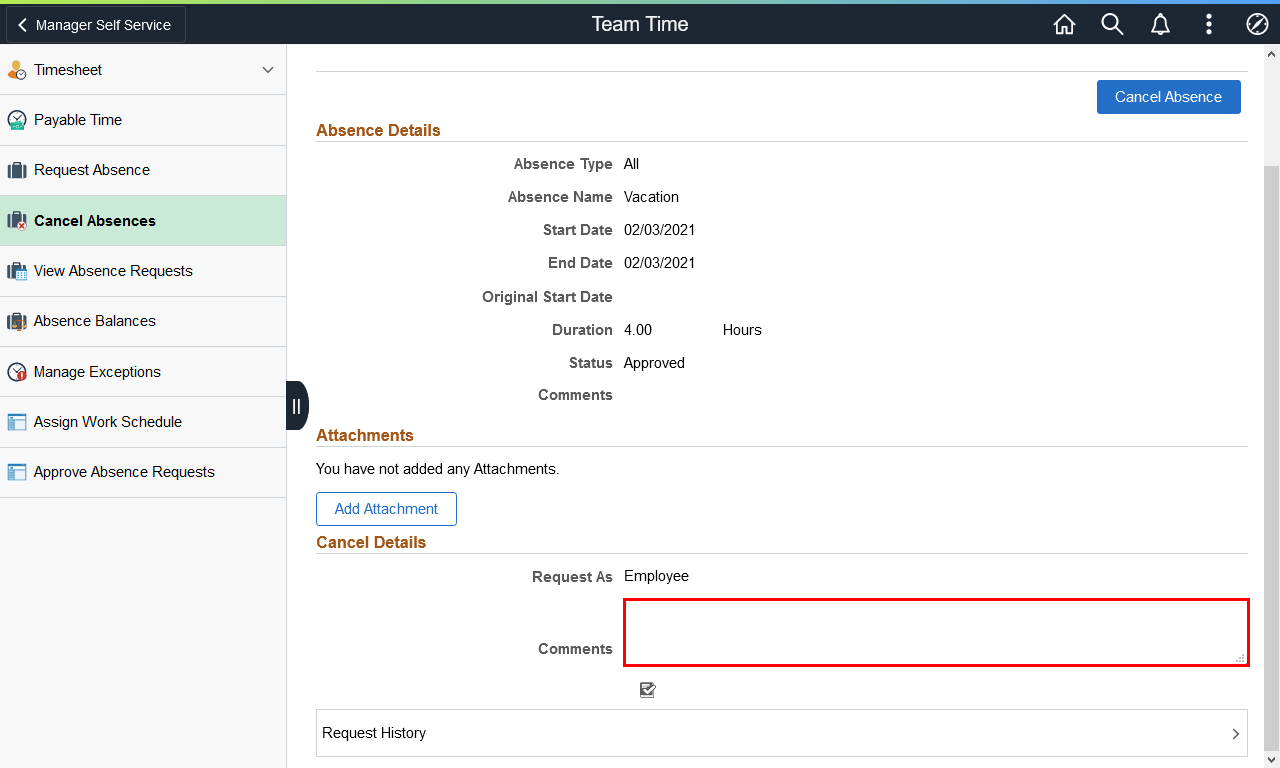Click the Absence Details section heading
Viewport: 1280px width, 768px height.
(x=378, y=130)
